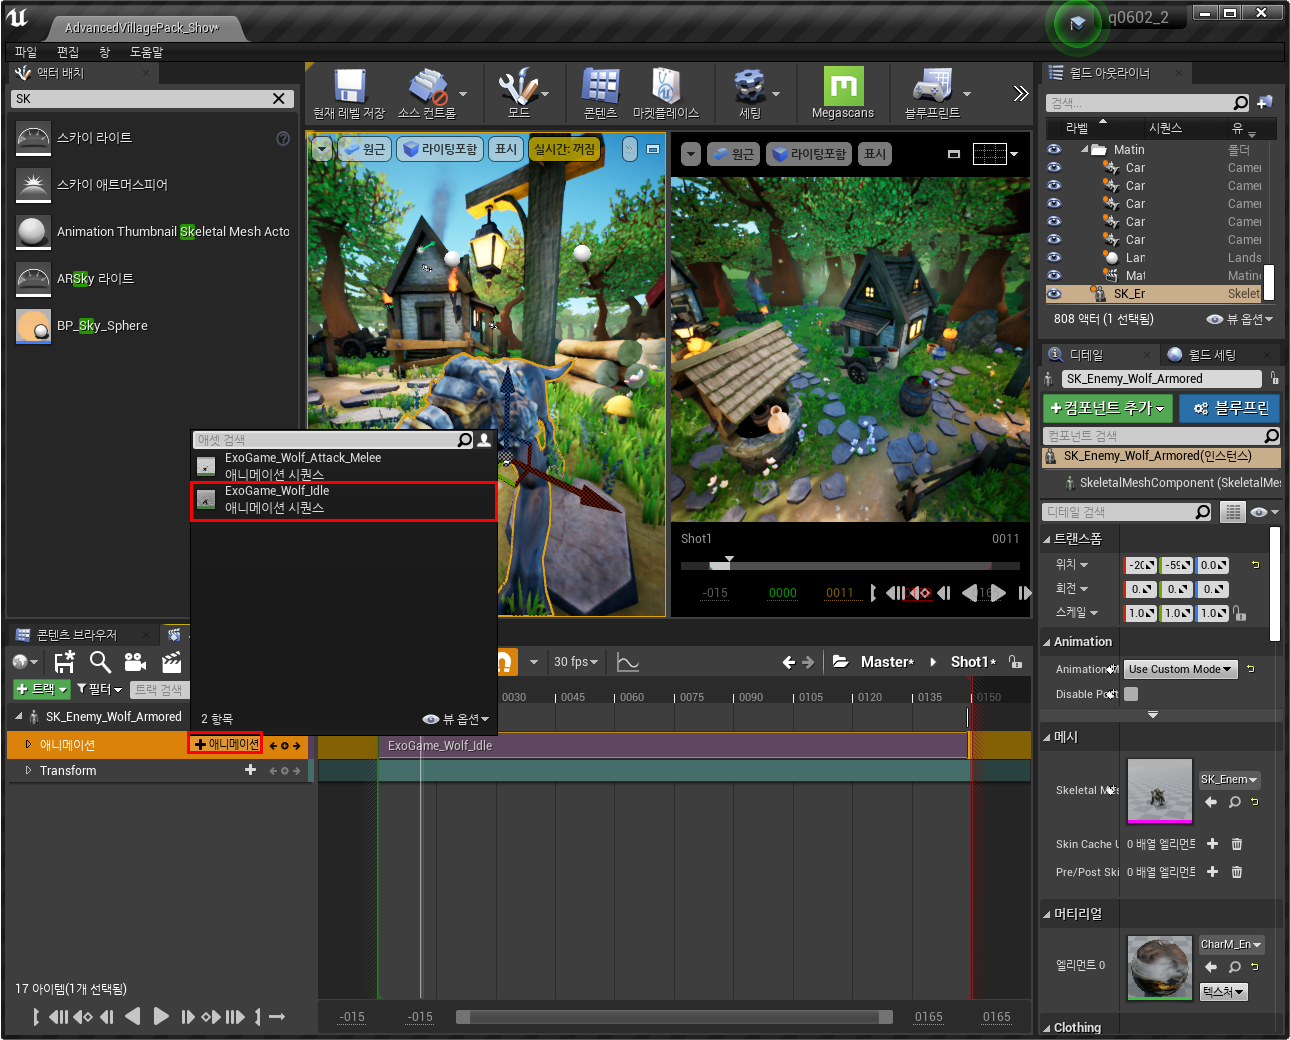Screen dimensions: 1290x1040
Task: Click the Shot1 cinematic viewport scrub bar
Action: point(850,566)
